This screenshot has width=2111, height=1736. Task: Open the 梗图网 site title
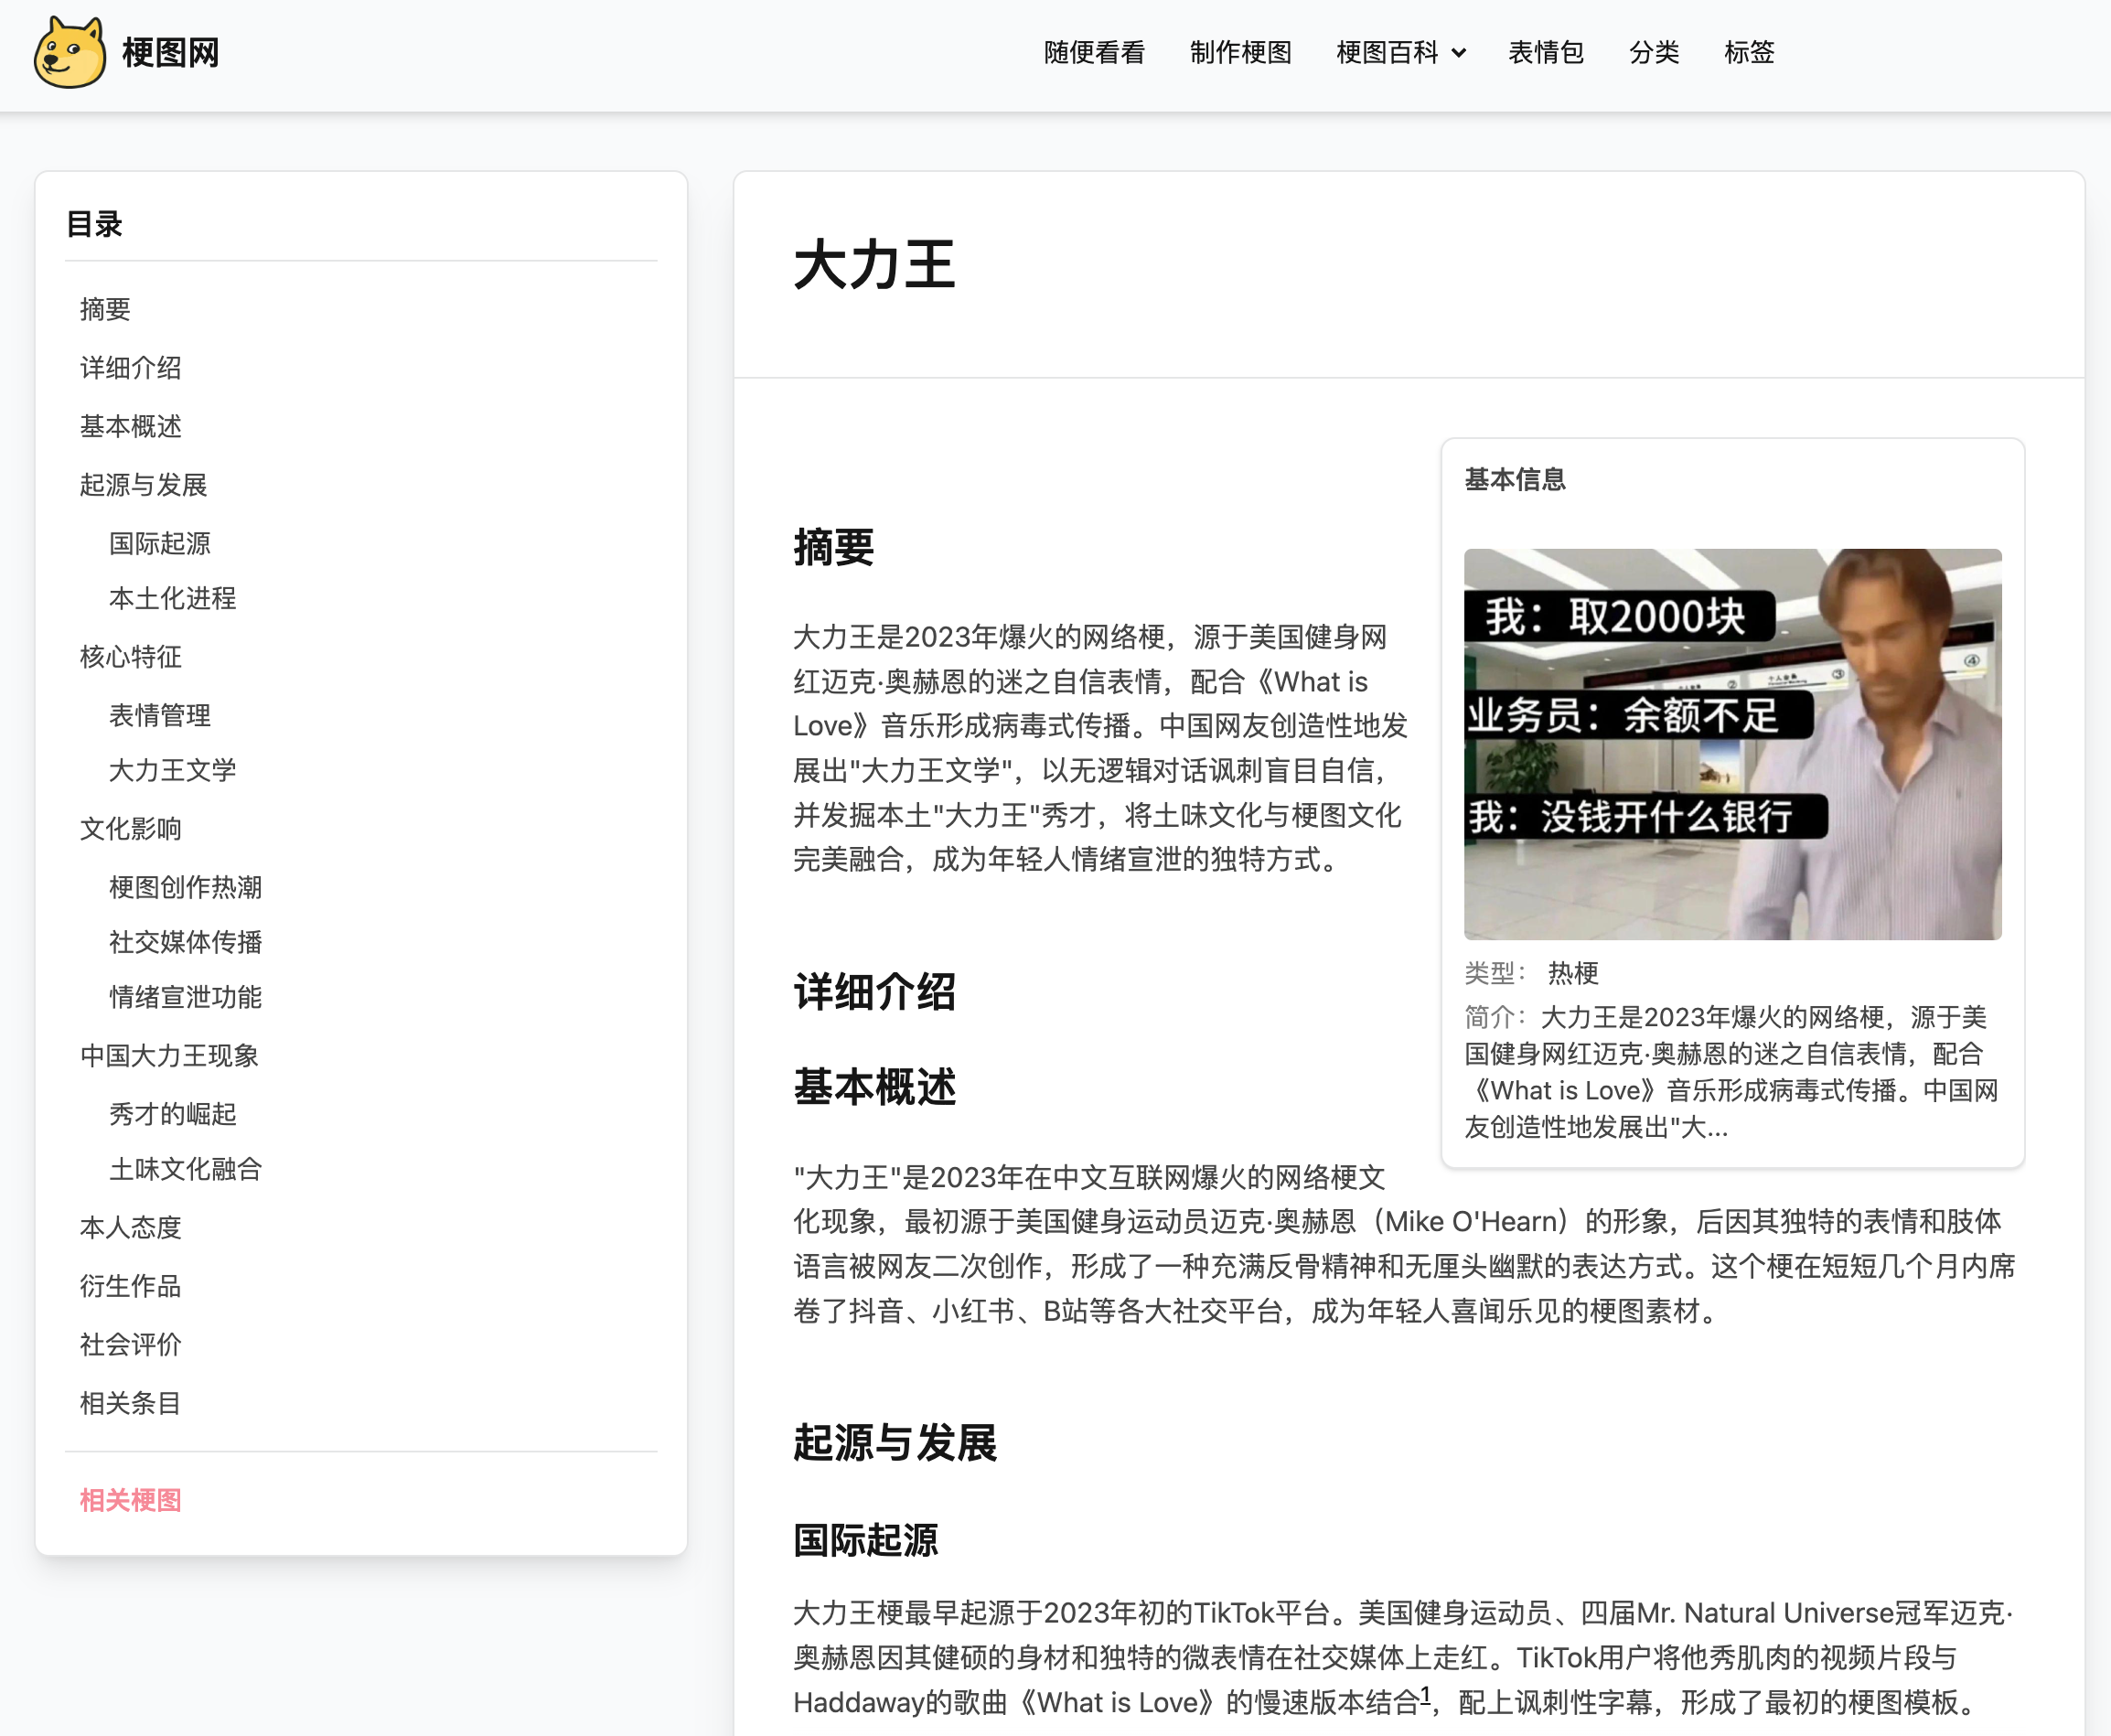click(x=171, y=53)
